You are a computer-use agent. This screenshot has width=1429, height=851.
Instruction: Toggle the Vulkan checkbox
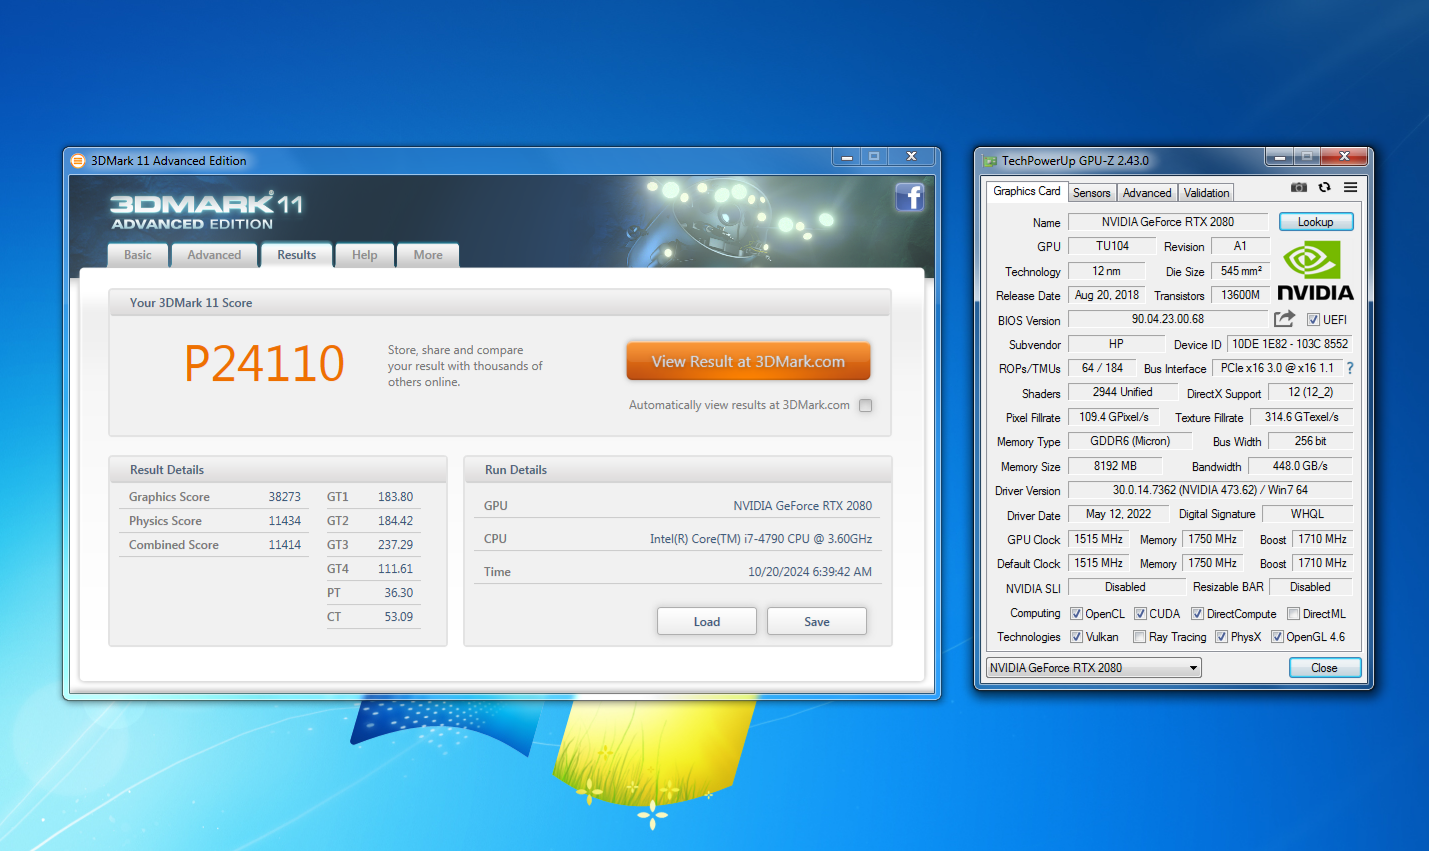(1077, 637)
